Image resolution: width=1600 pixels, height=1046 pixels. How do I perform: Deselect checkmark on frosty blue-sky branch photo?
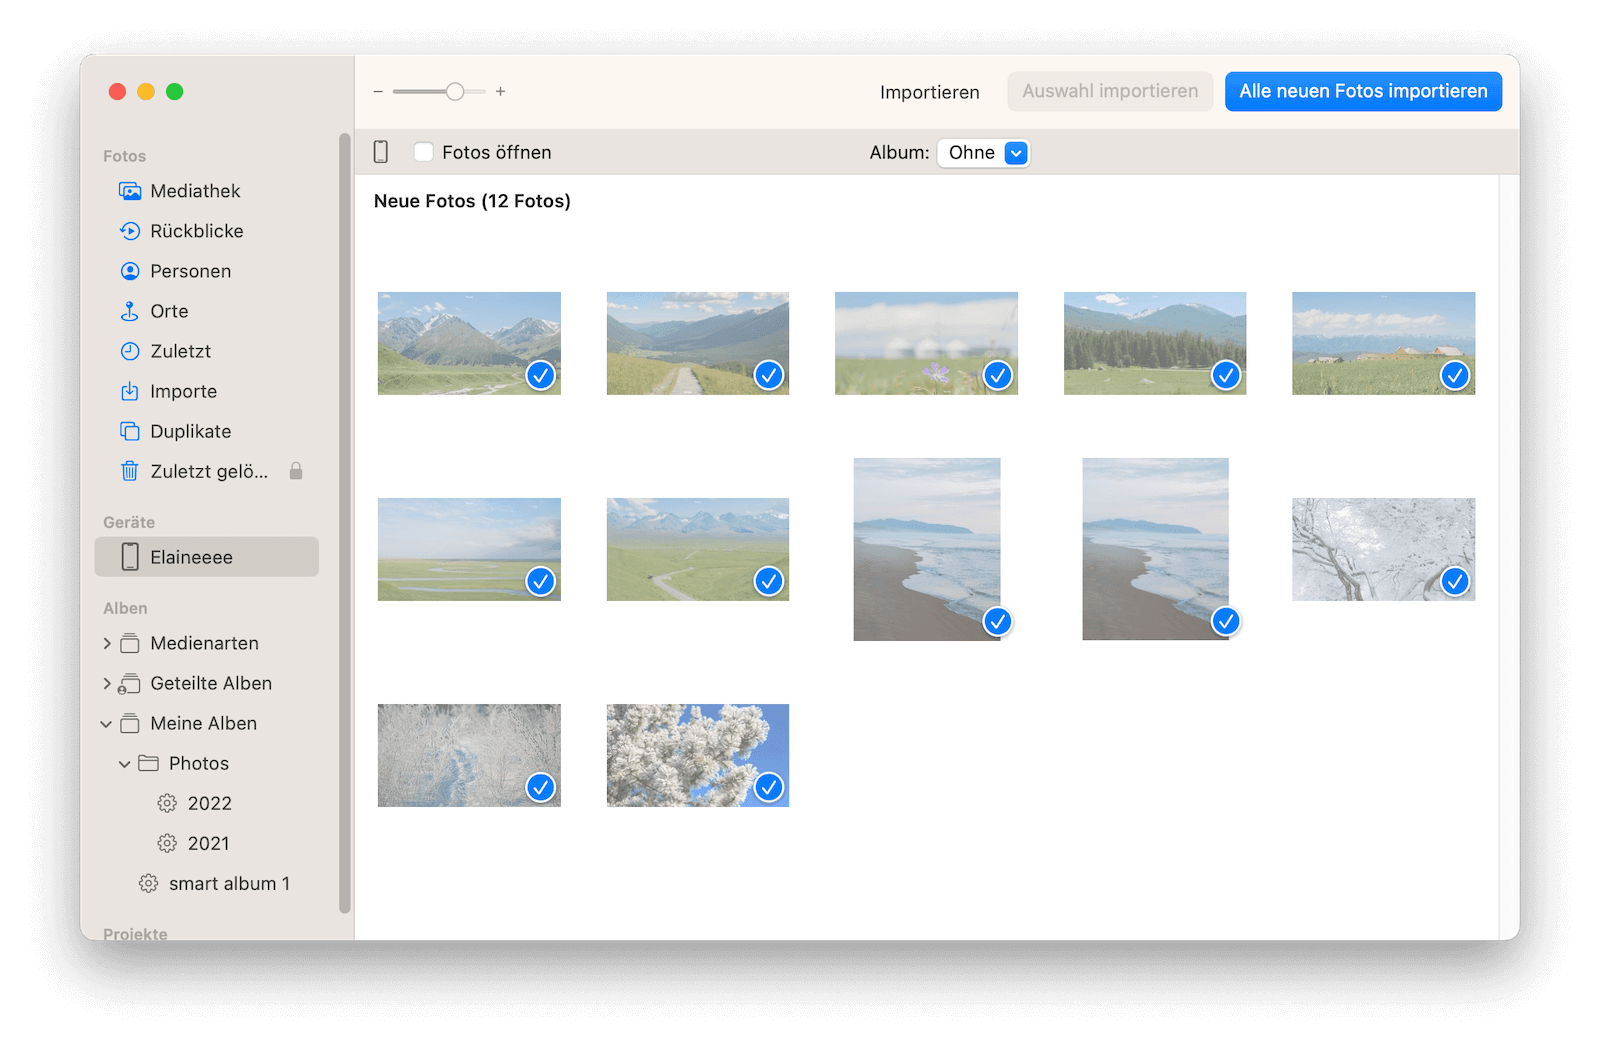pos(768,787)
